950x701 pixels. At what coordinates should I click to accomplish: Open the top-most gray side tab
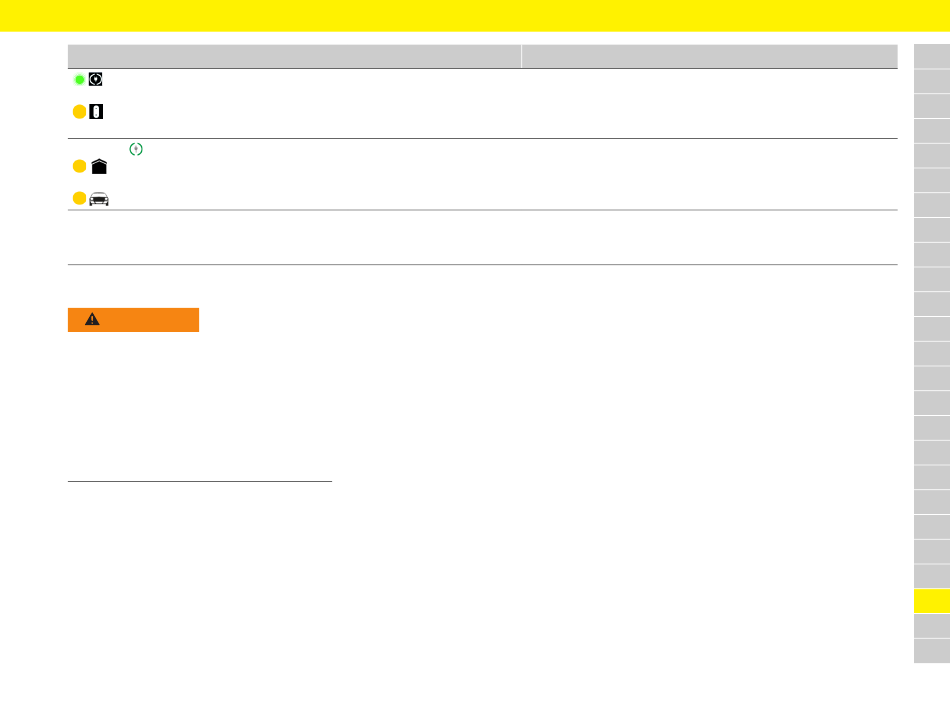click(x=932, y=56)
